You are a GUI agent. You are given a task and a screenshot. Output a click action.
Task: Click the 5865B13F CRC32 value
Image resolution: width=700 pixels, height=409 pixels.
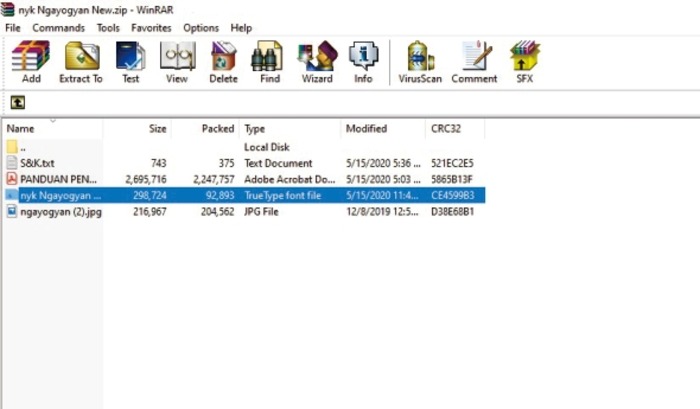(x=452, y=179)
